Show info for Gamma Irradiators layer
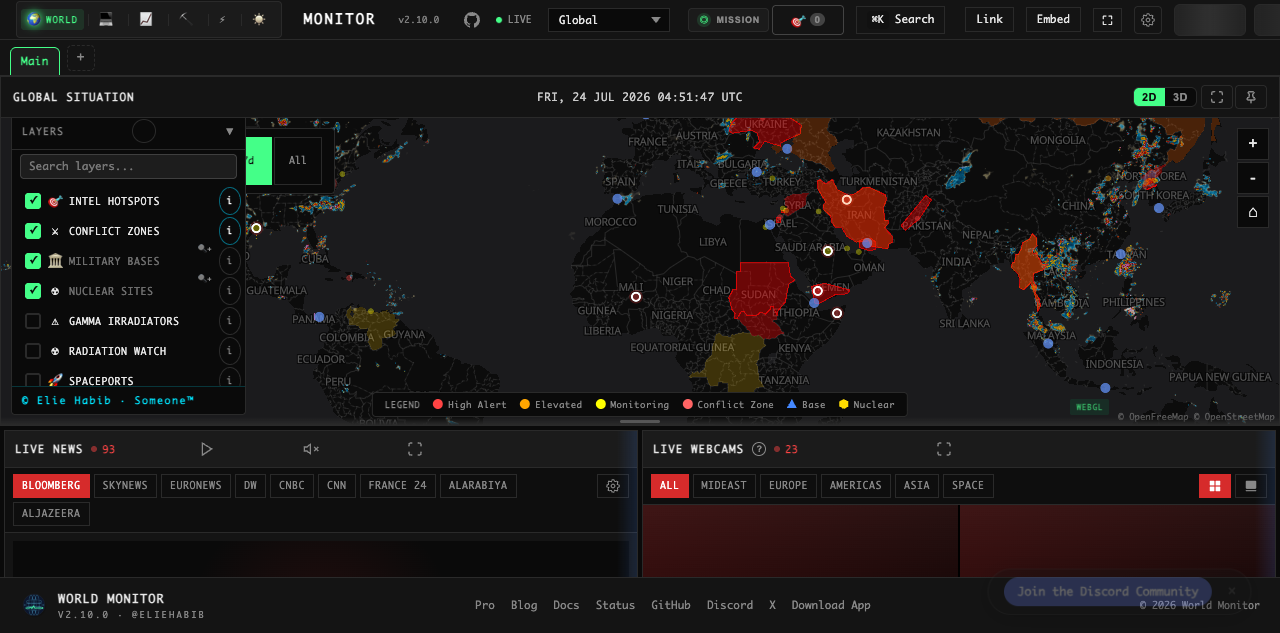Viewport: 1280px width, 633px height. pos(230,321)
